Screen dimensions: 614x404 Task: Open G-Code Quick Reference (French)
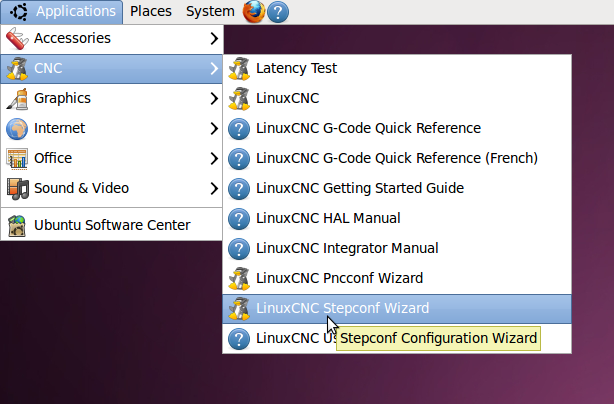click(397, 159)
